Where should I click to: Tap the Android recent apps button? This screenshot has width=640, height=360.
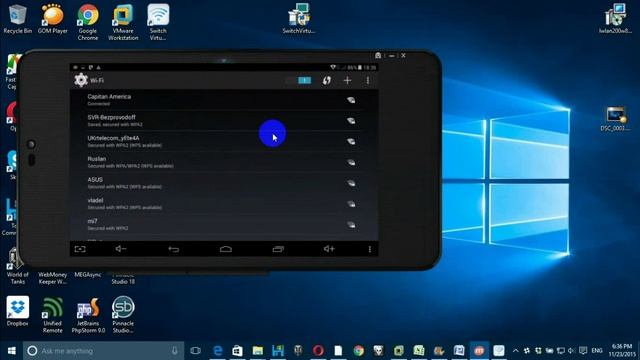278,249
